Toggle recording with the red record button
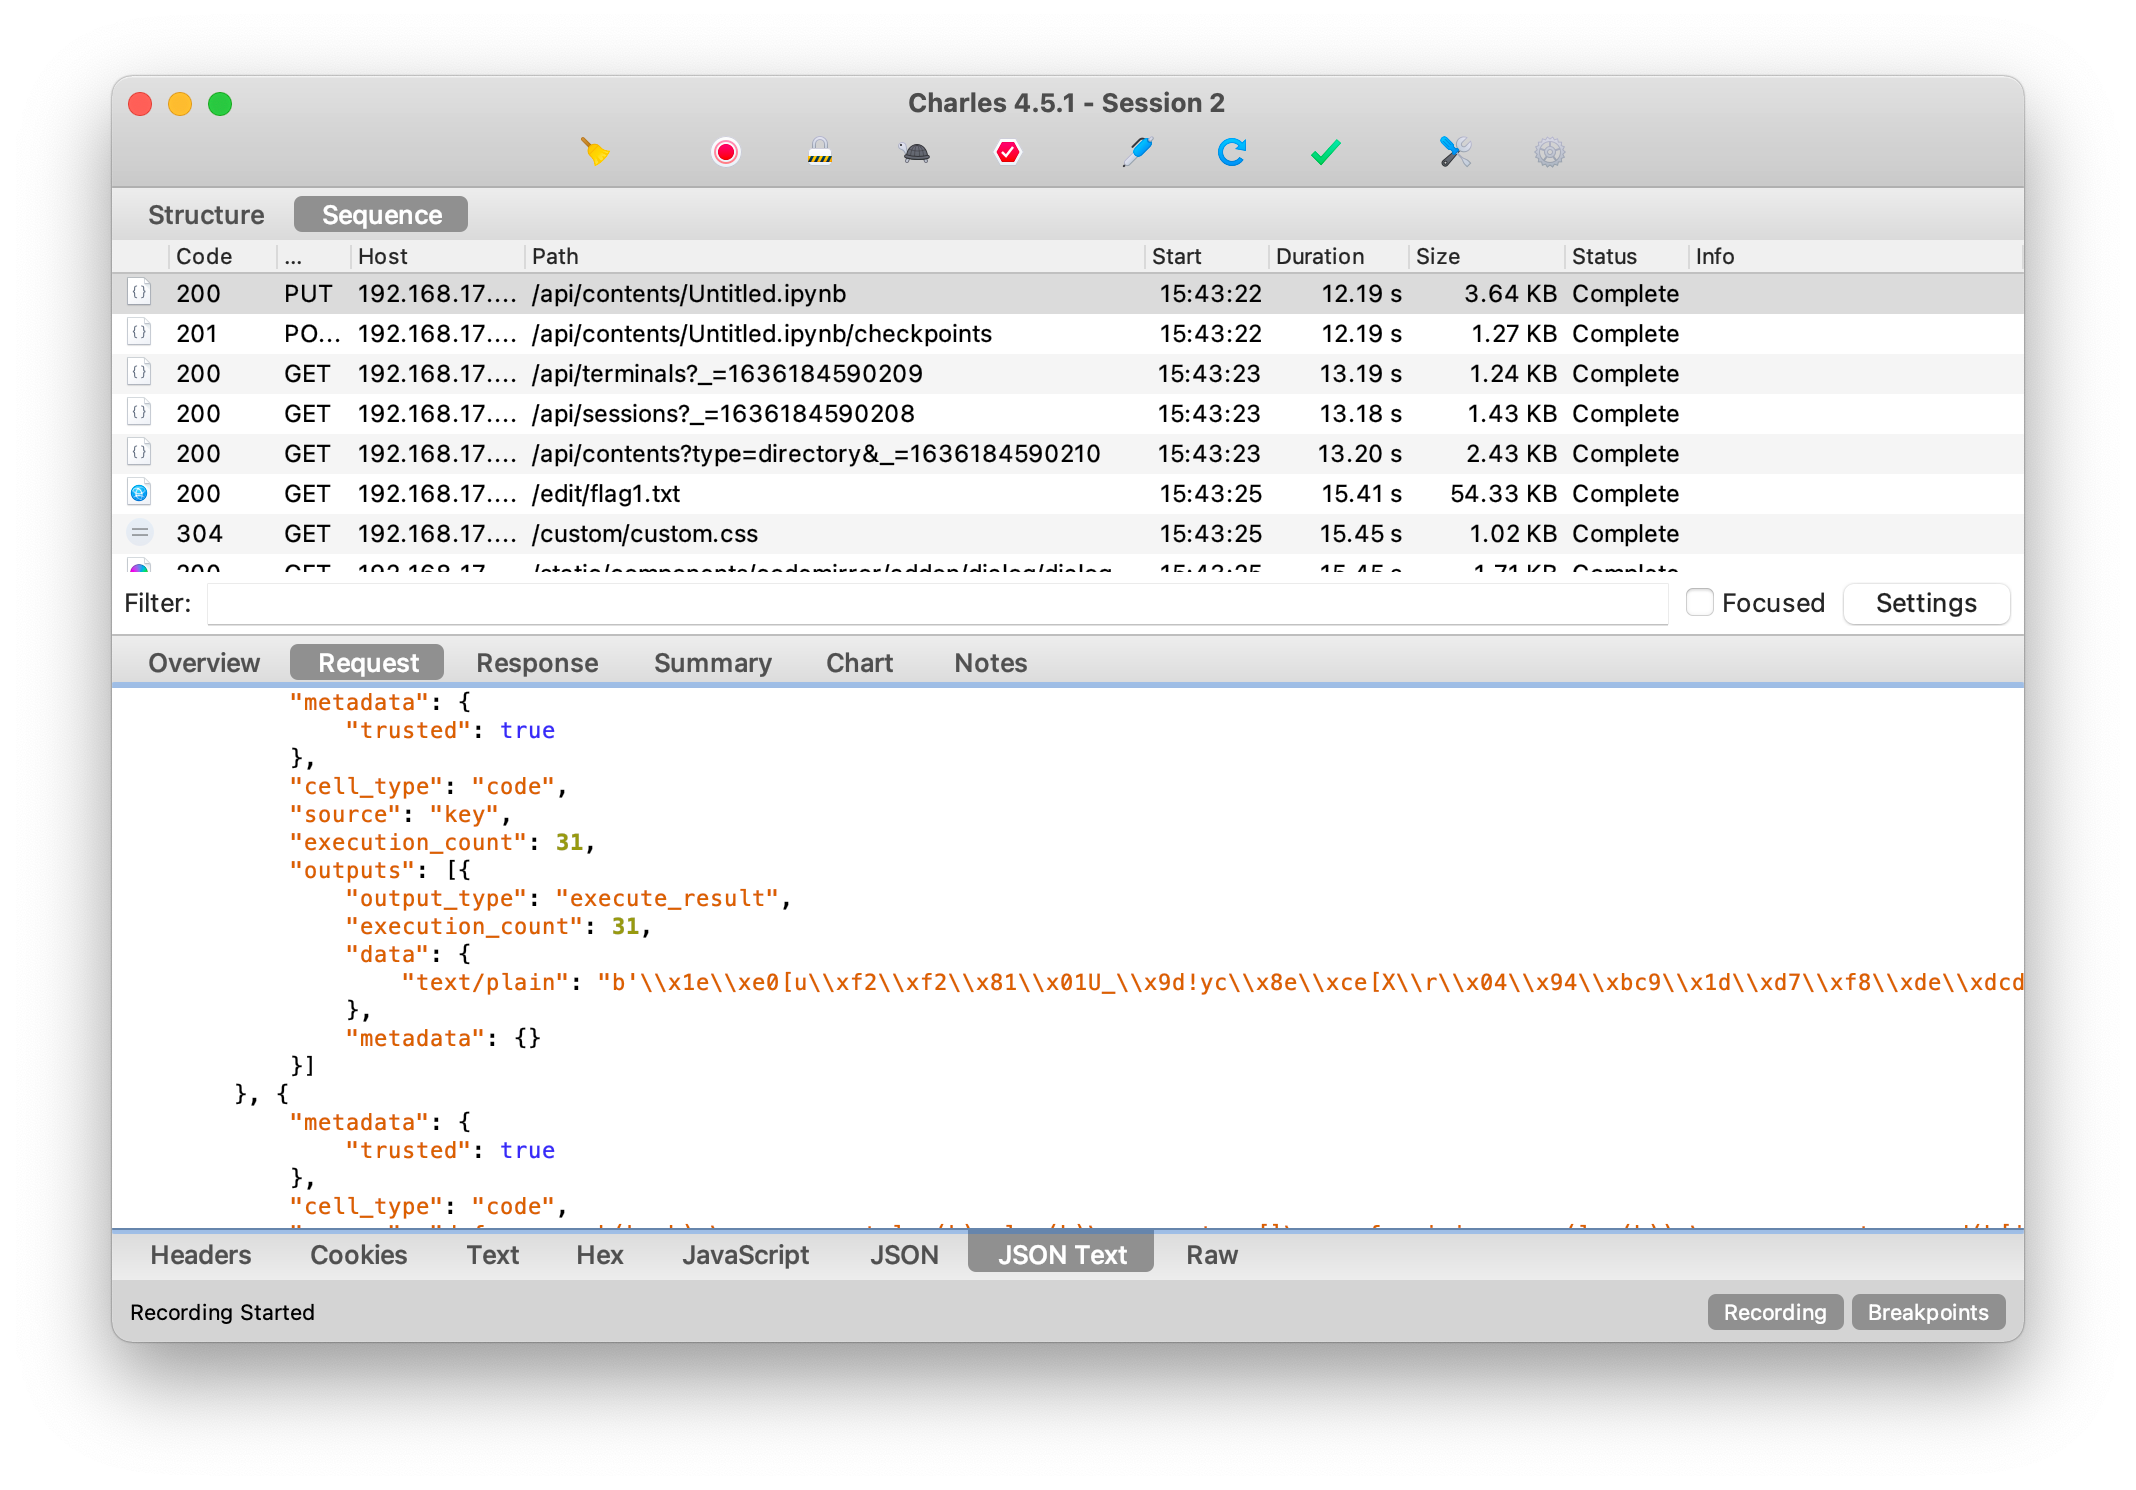The width and height of the screenshot is (2136, 1490). click(x=726, y=152)
